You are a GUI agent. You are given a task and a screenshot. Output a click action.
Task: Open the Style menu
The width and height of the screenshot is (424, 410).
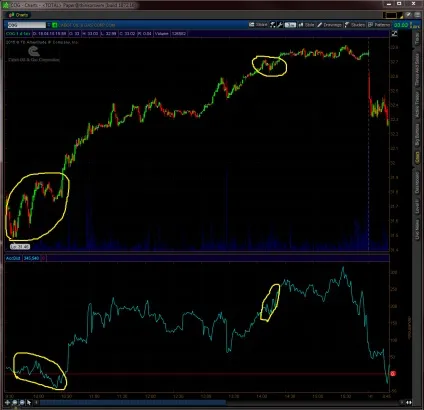pyautogui.click(x=307, y=25)
